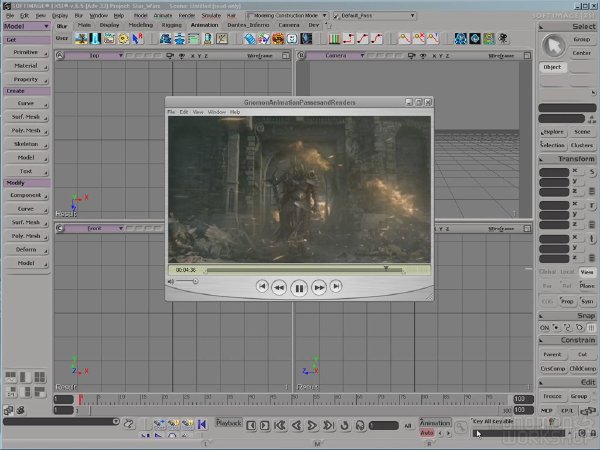Open the Default_Pass dropdown

coord(374,16)
